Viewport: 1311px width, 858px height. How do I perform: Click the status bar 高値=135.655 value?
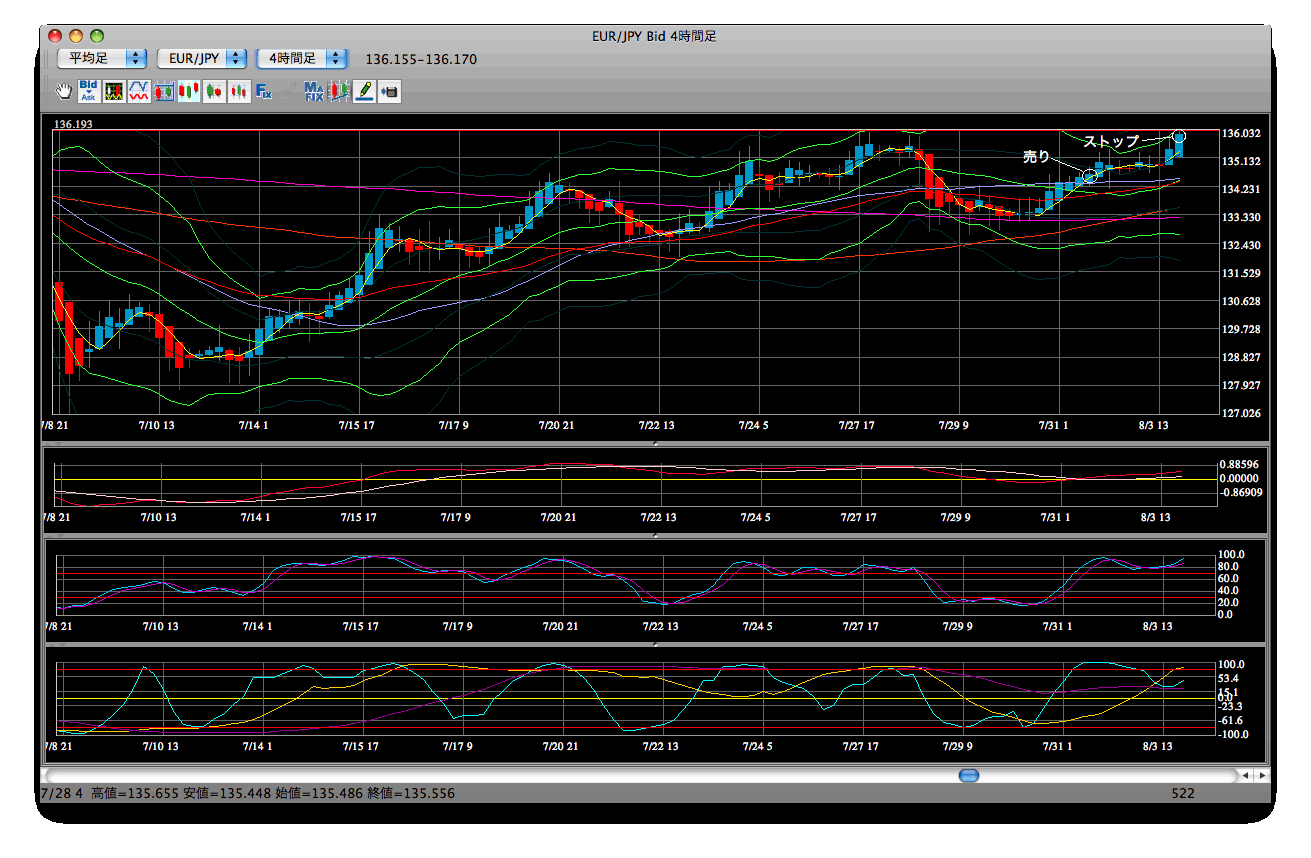tap(135, 793)
